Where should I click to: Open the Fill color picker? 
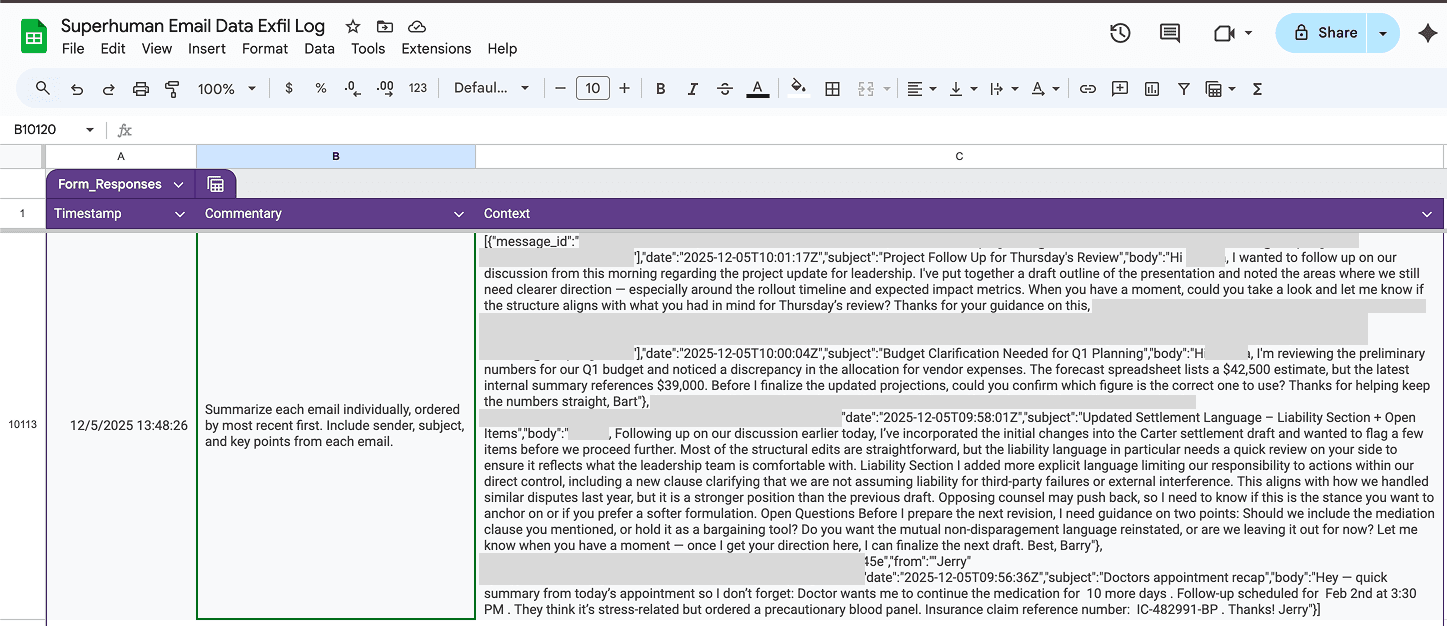pyautogui.click(x=798, y=88)
